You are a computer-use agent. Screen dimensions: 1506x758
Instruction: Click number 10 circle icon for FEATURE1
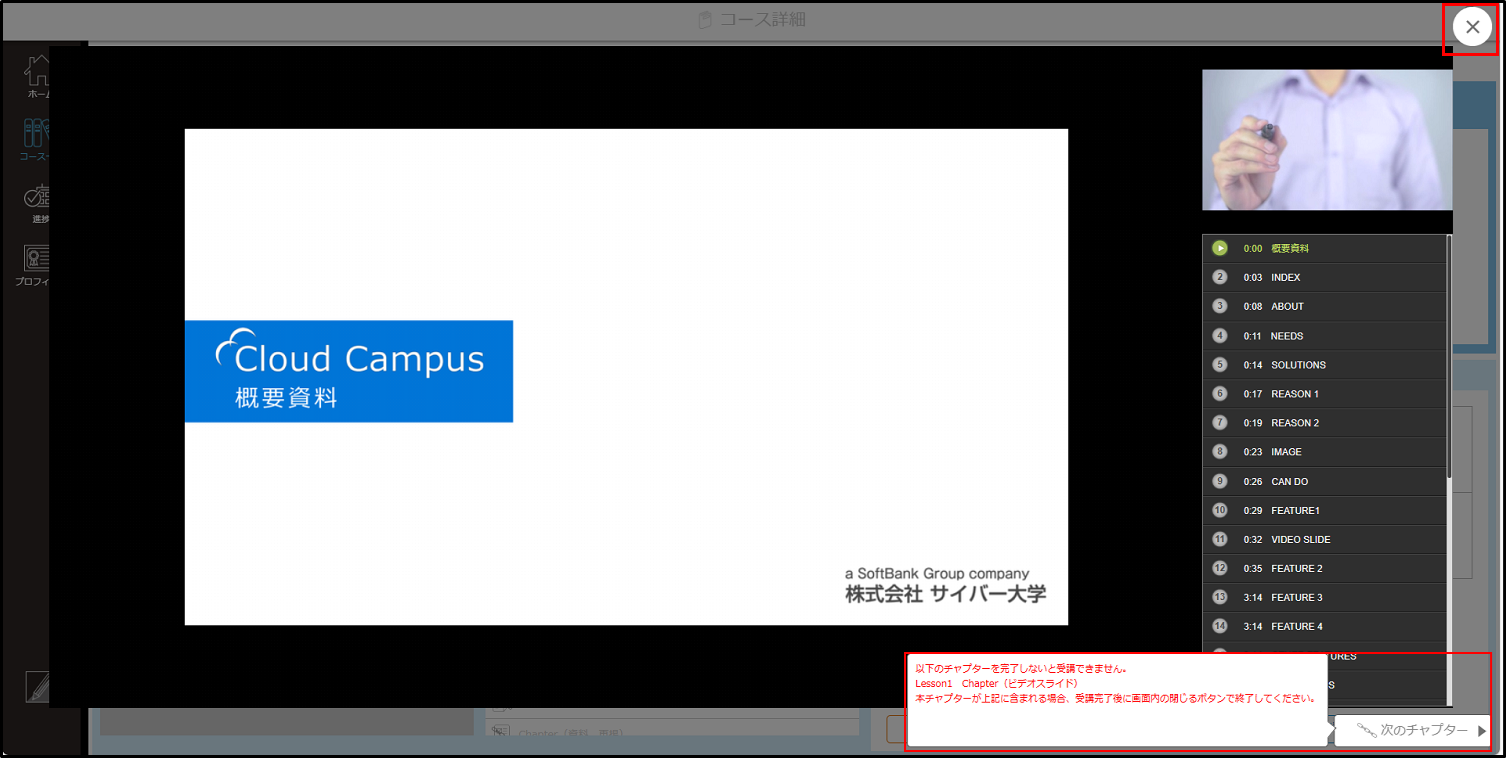click(x=1219, y=510)
